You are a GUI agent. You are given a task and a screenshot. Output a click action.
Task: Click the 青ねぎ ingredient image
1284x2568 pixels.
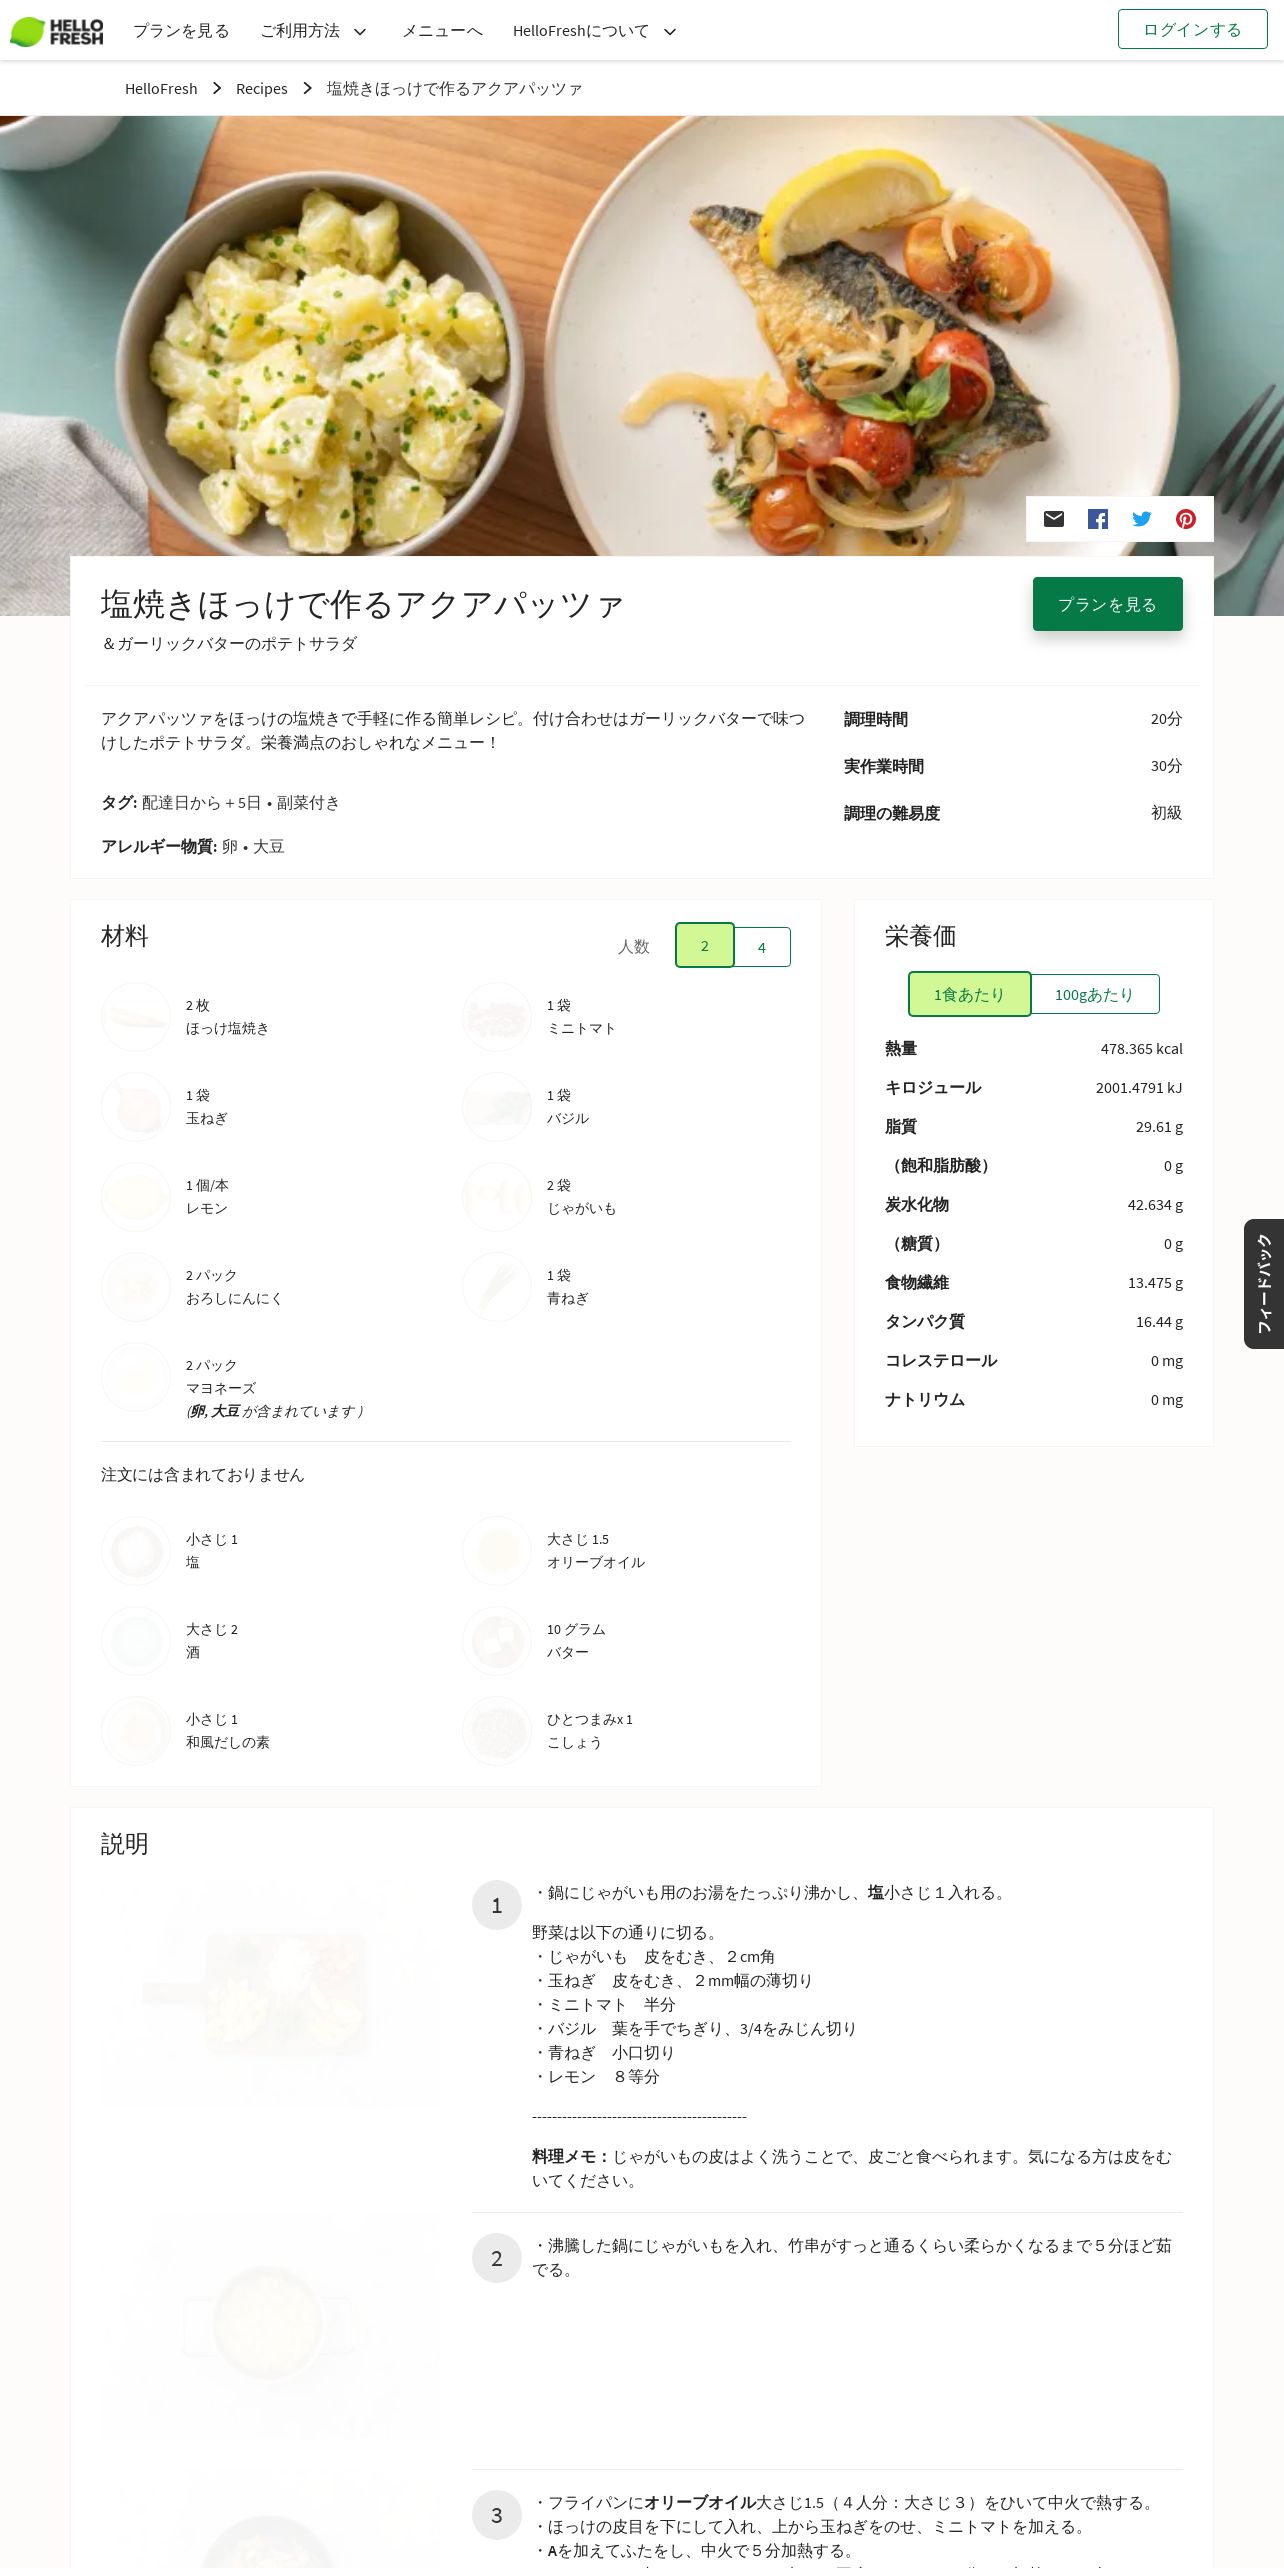pyautogui.click(x=497, y=1287)
